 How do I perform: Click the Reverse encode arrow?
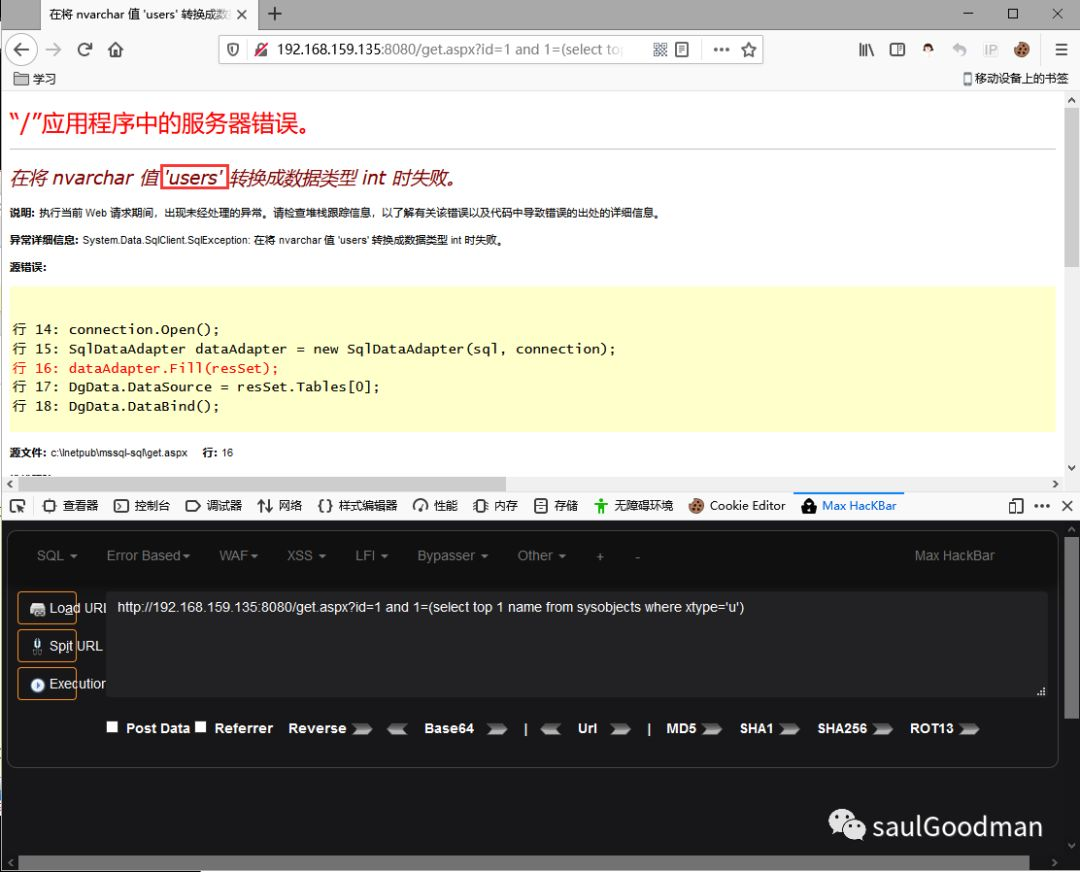[x=362, y=729]
